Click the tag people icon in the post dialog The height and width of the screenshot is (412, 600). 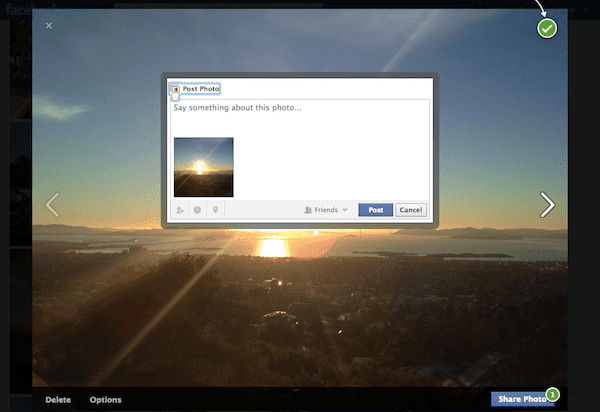180,210
